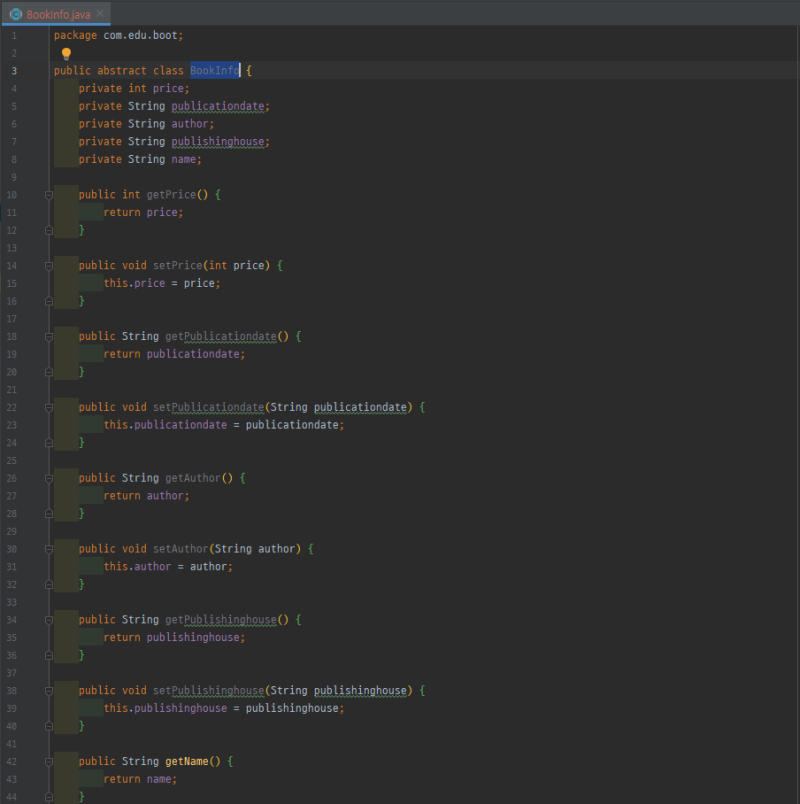800x804 pixels.
Task: Click method name setPublishinghouse on line 38
Action: pyautogui.click(x=208, y=690)
